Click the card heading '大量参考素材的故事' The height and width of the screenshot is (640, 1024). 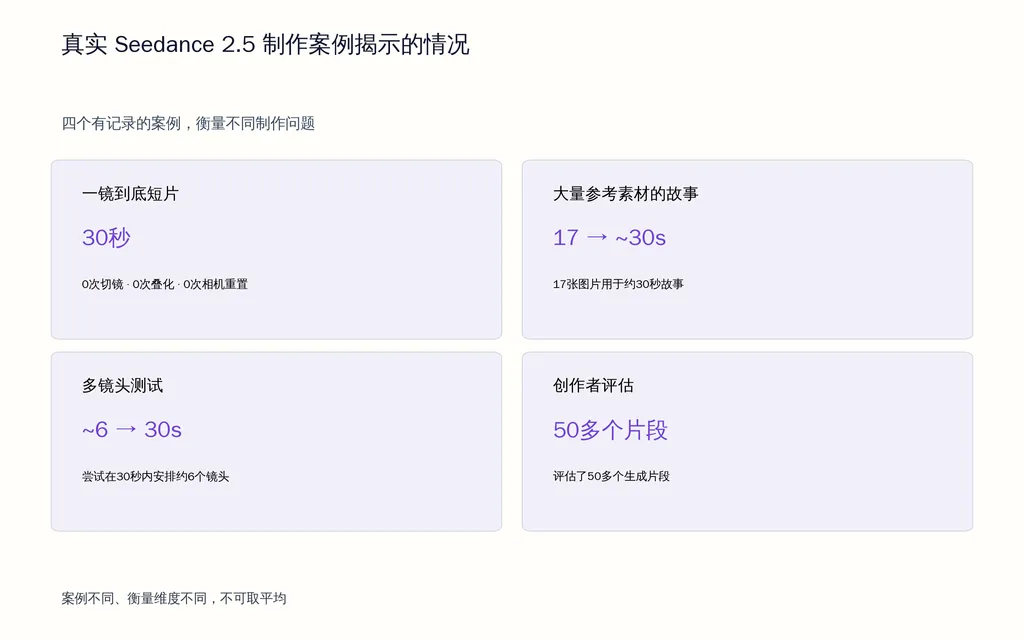(626, 194)
